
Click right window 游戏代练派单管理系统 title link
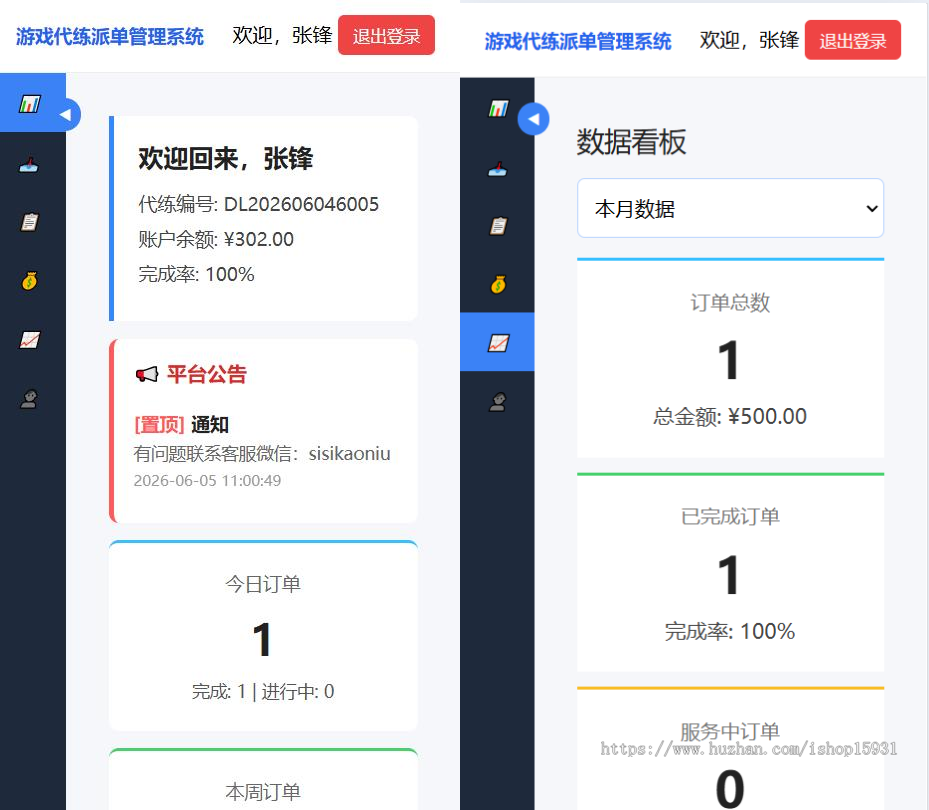click(578, 41)
